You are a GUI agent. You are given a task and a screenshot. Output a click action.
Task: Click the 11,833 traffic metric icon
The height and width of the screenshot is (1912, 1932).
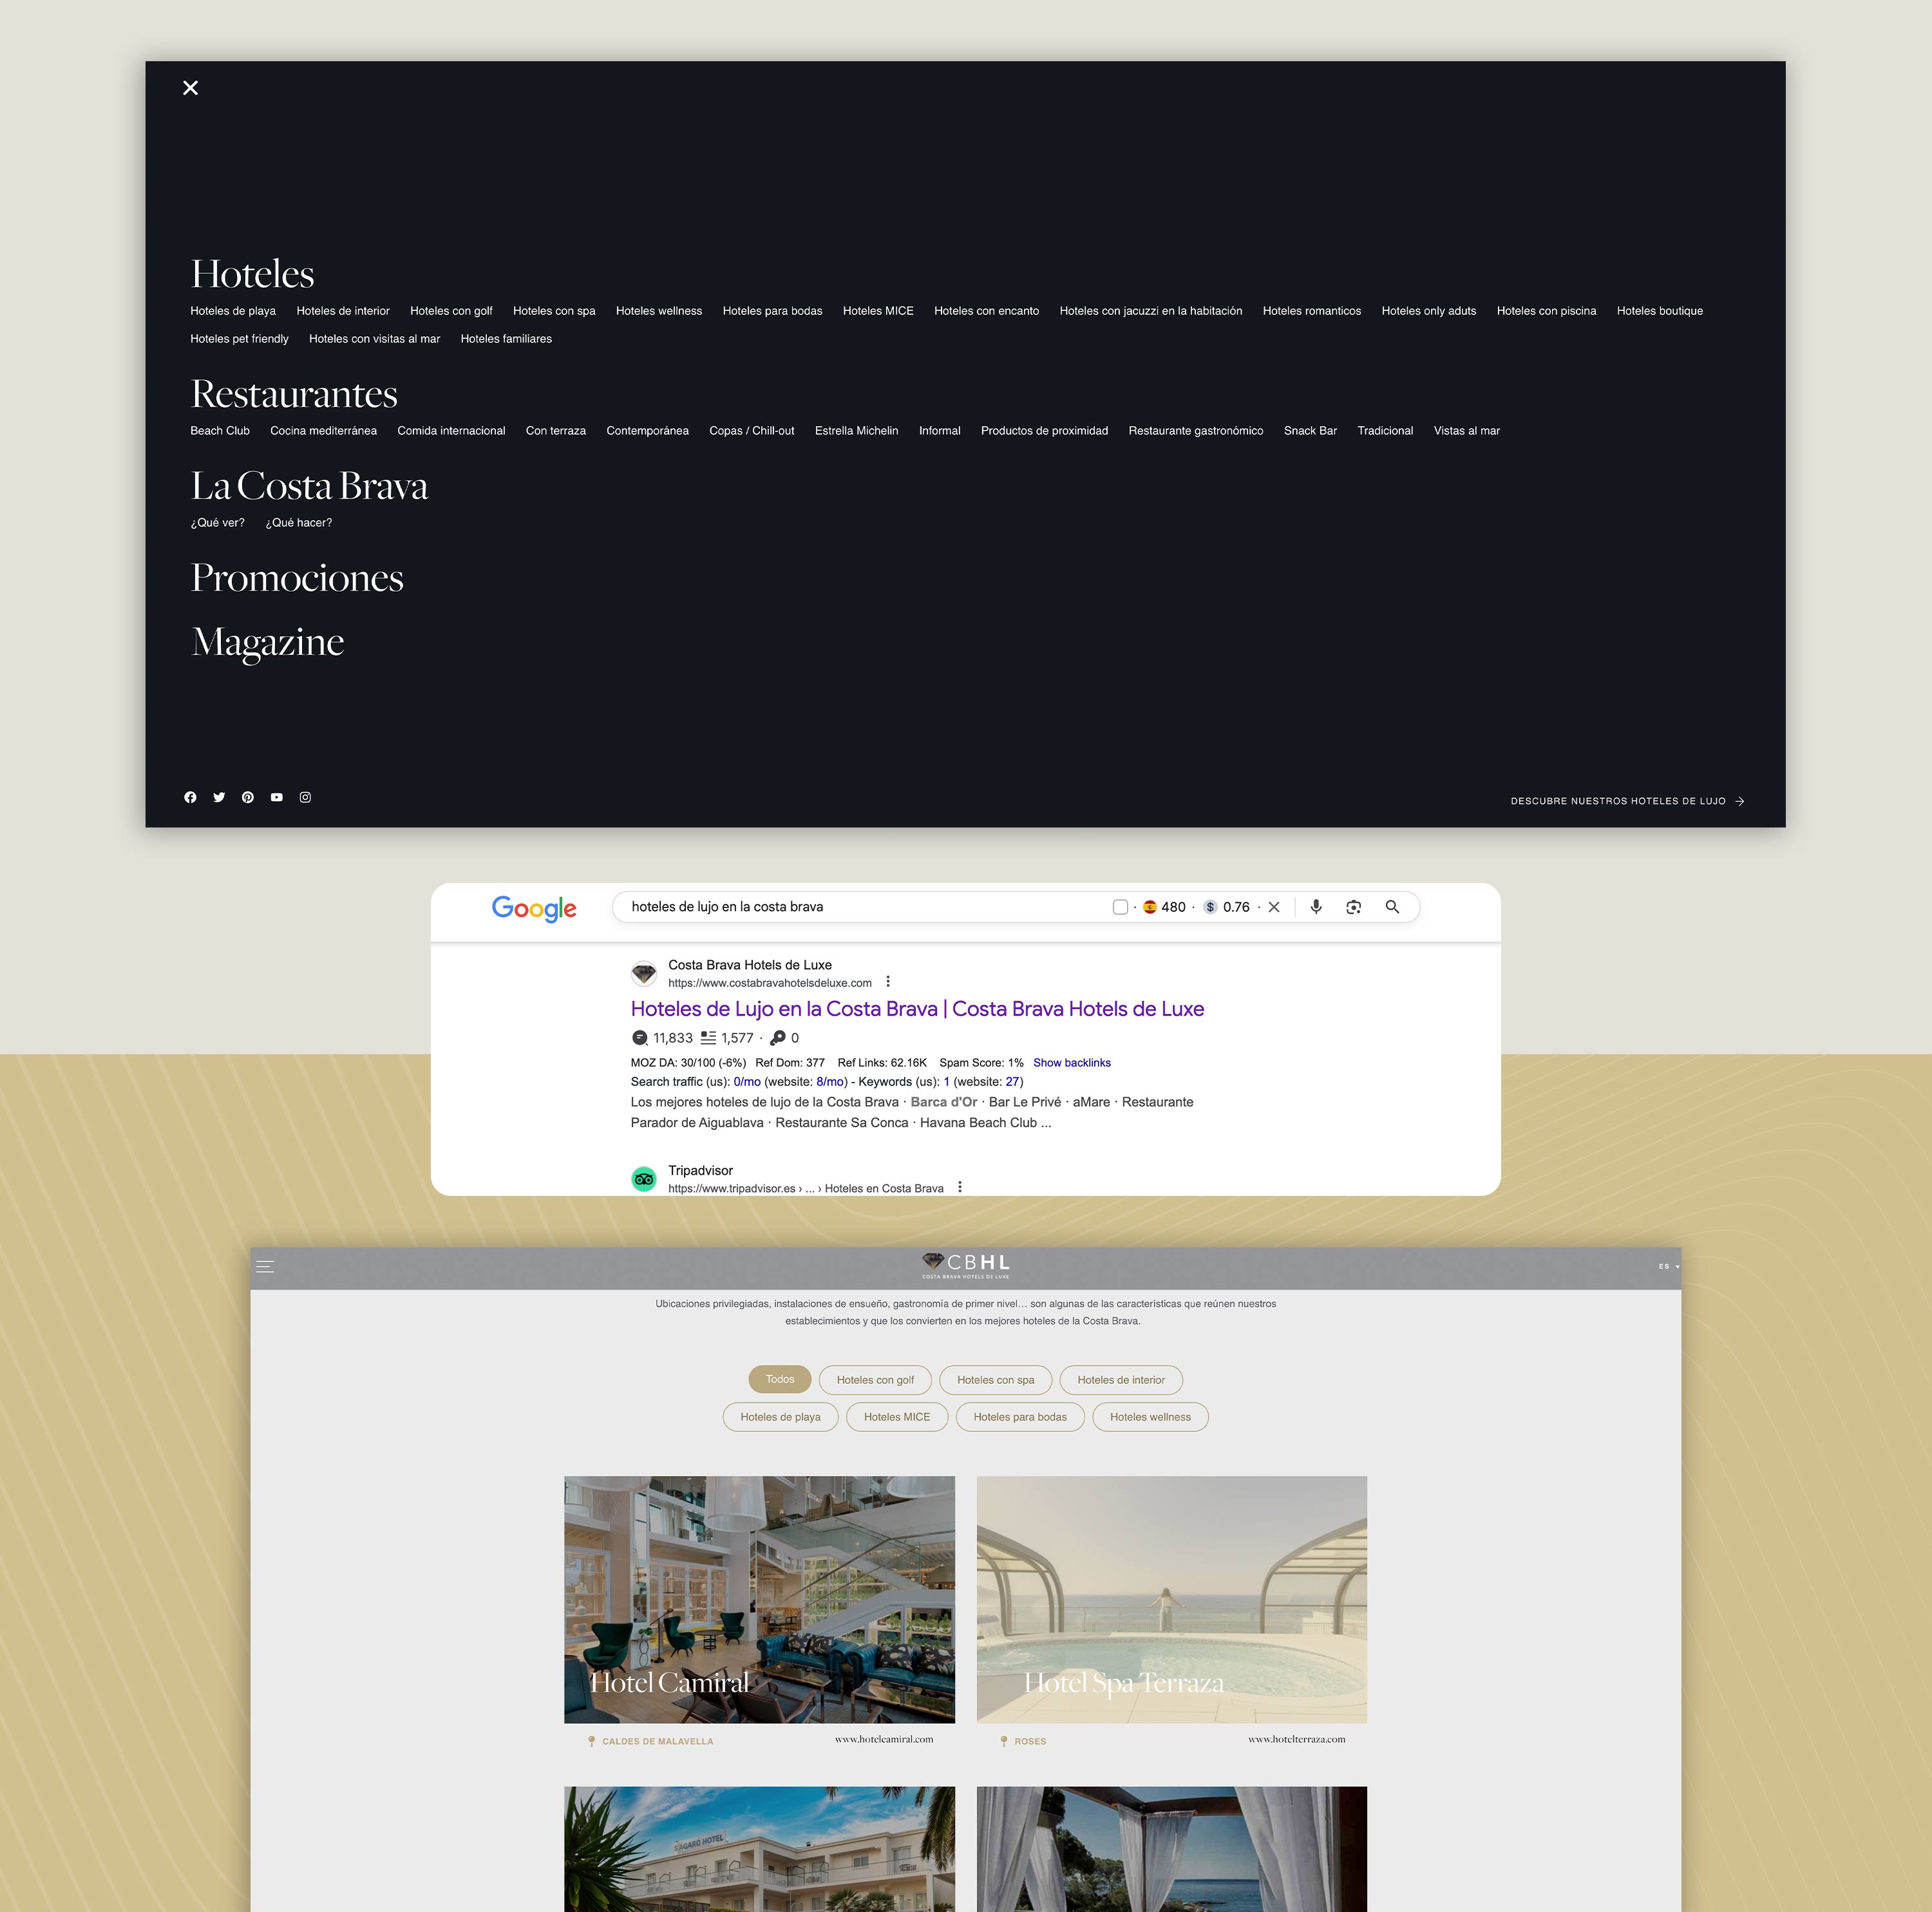(x=640, y=1038)
